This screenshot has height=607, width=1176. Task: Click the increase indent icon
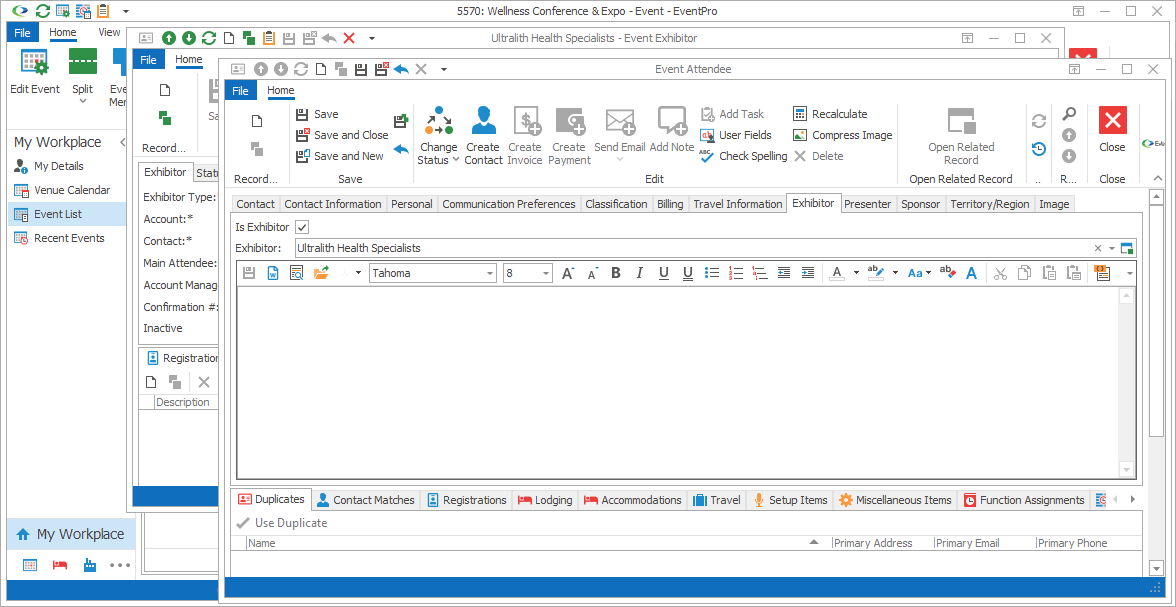coord(808,274)
